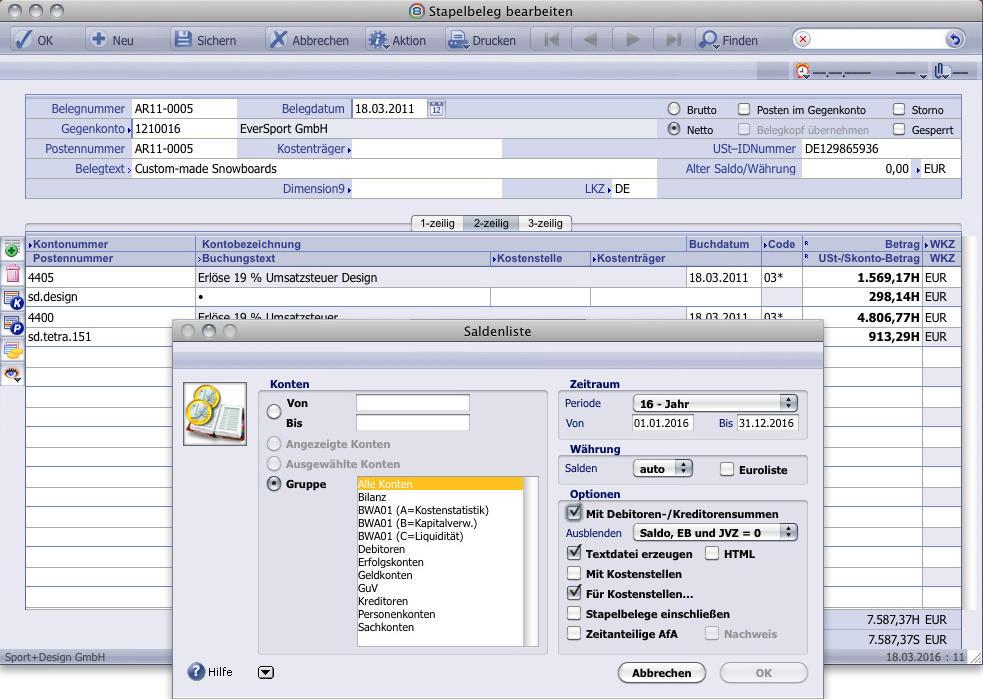Viewport: 983px width, 699px height.
Task: Jump to last record arrow
Action: click(673, 40)
